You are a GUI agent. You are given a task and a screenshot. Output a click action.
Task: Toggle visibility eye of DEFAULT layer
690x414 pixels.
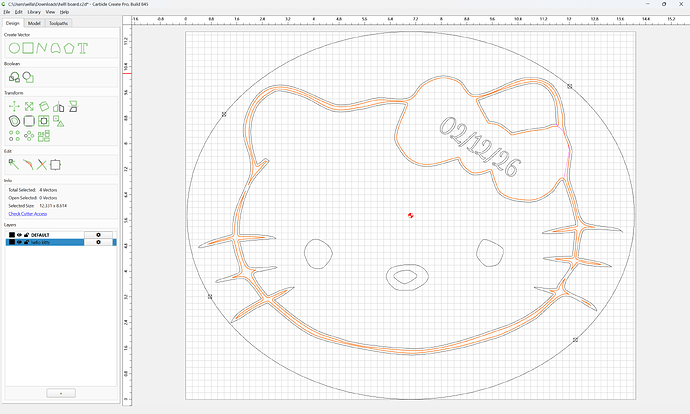19,235
